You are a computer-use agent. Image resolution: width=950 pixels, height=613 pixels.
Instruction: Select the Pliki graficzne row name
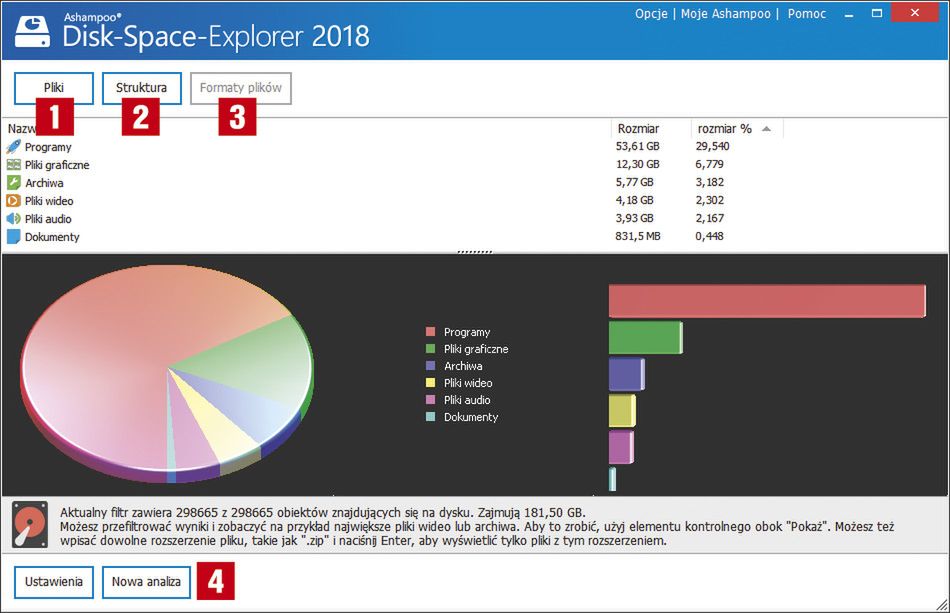click(x=57, y=165)
